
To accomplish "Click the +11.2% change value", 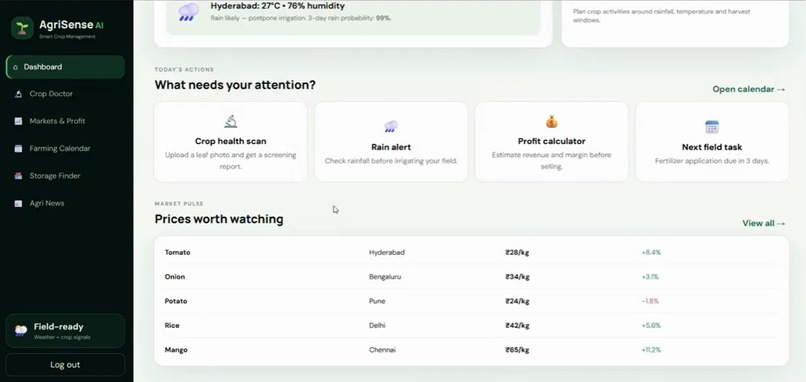I will 651,350.
